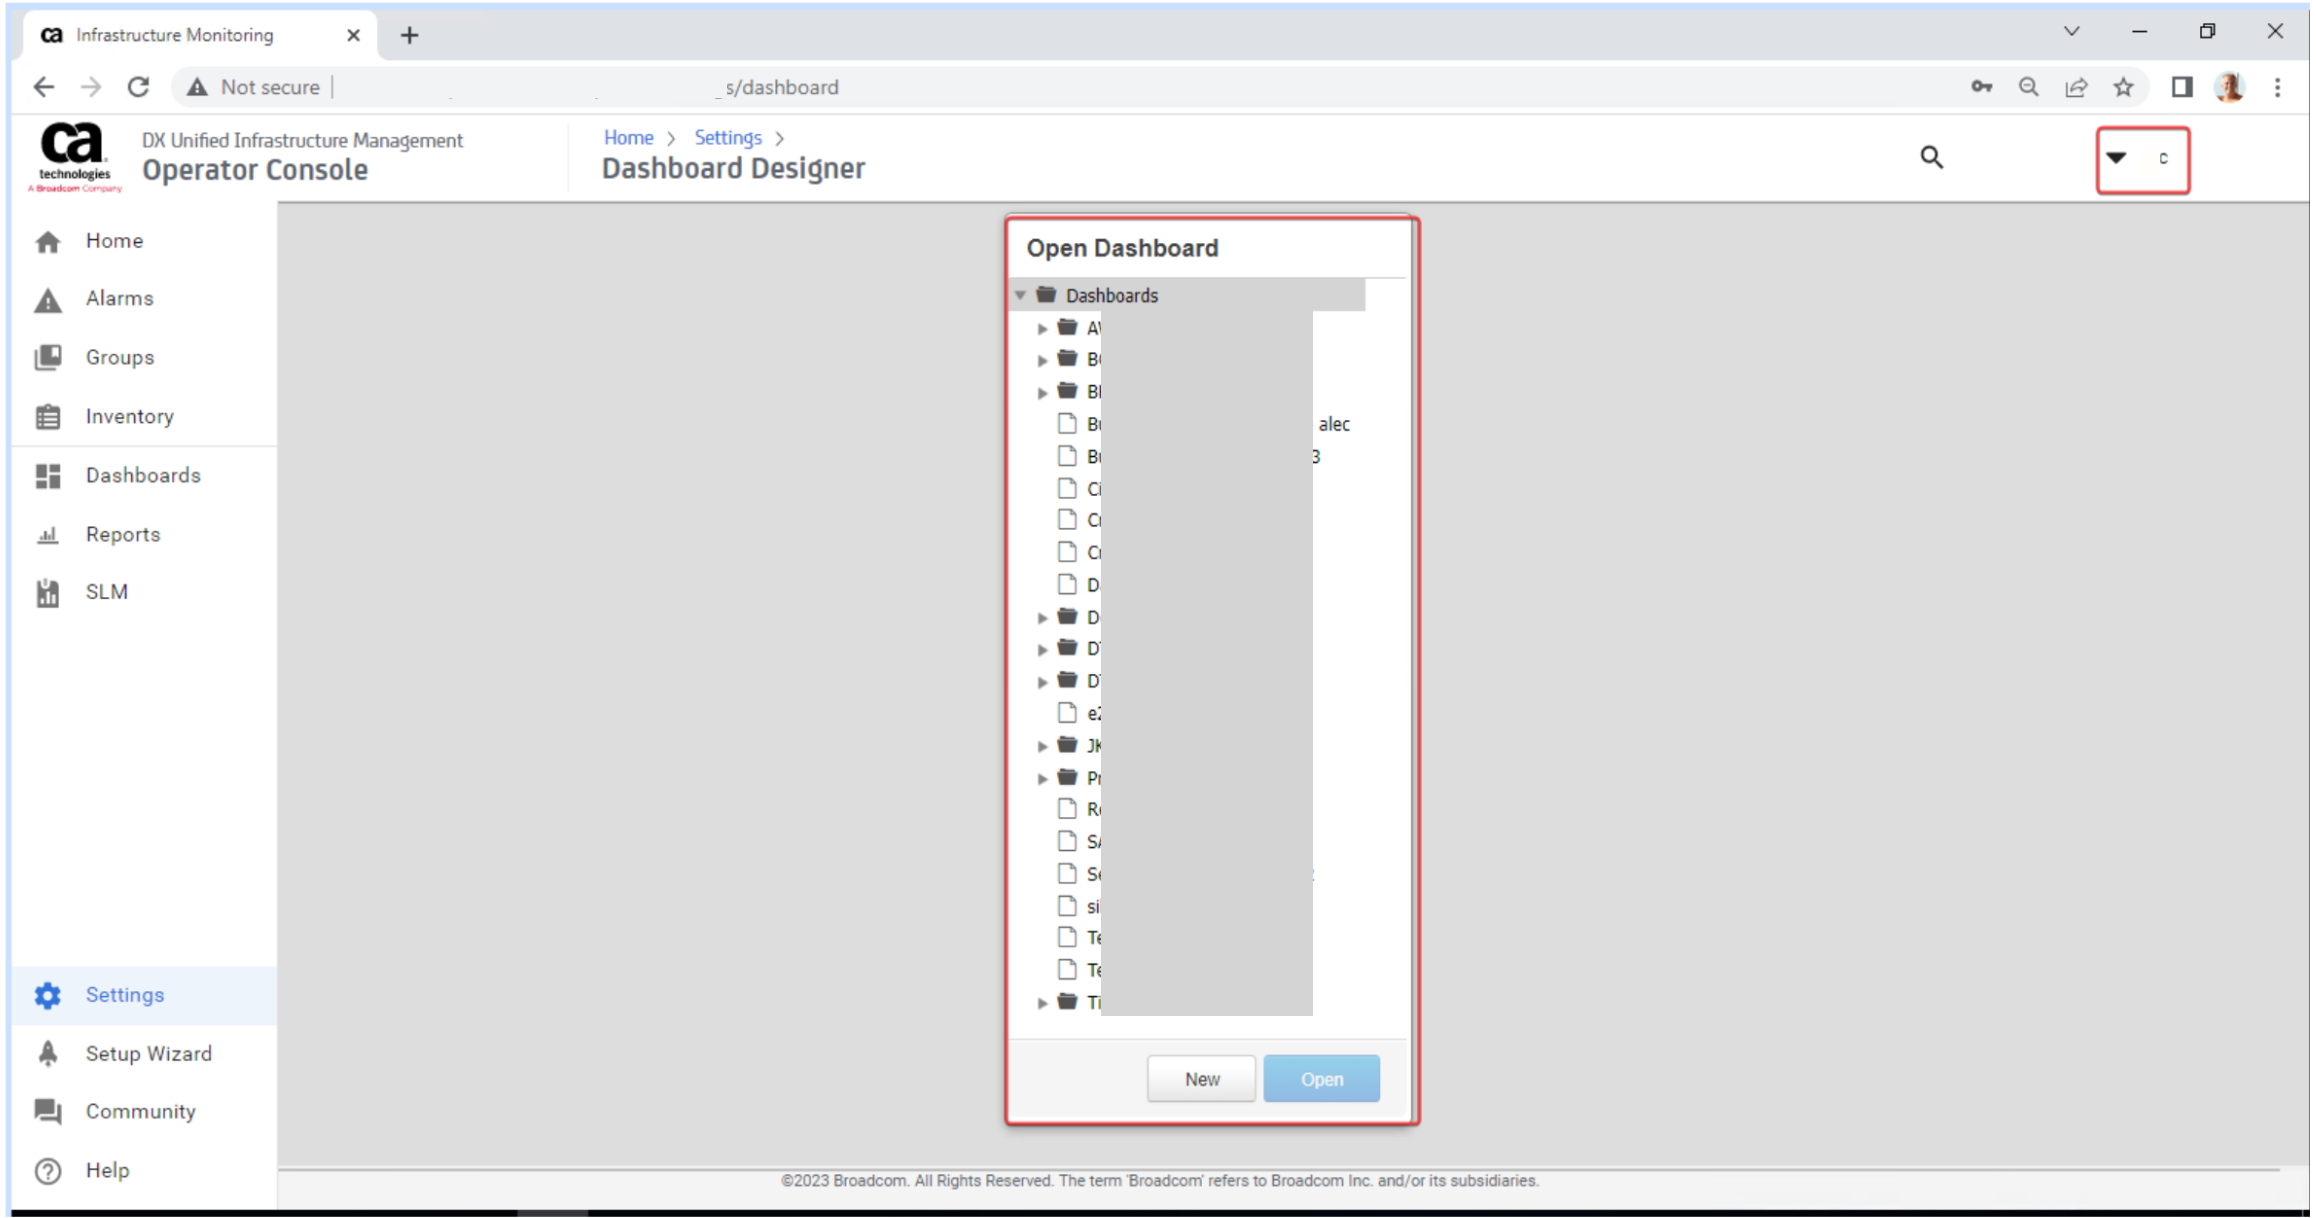Click the Open Dashboard dialog title
Image resolution: width=2316 pixels, height=1218 pixels.
[1122, 248]
